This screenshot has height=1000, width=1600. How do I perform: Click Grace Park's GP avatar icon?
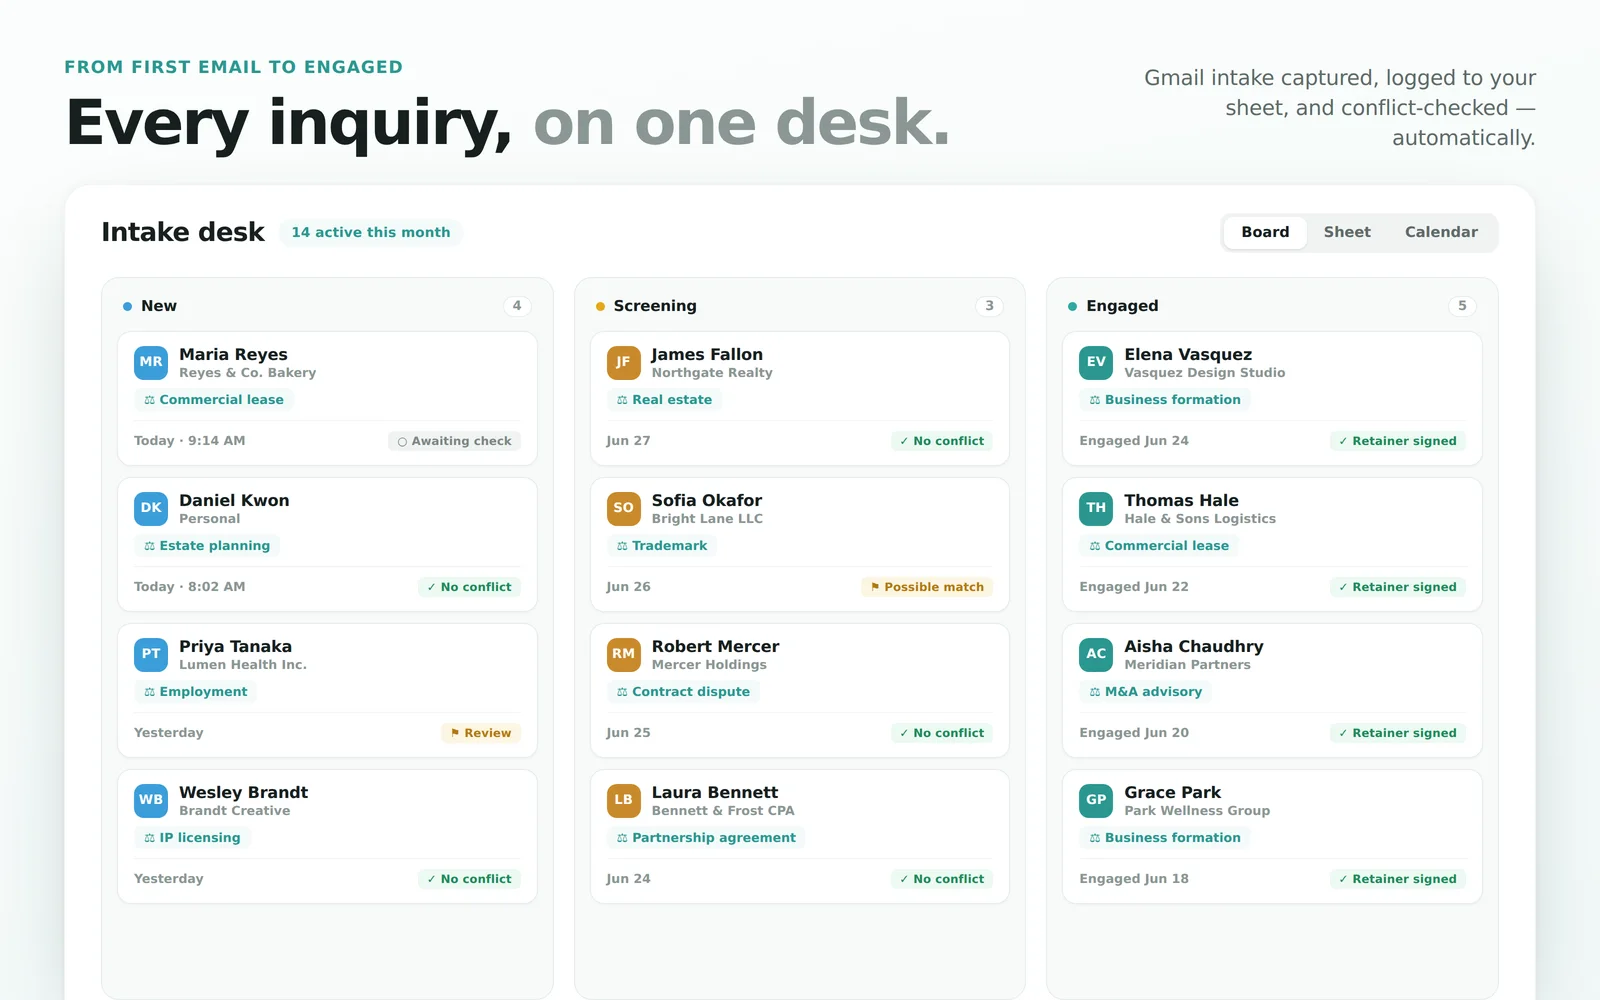point(1096,800)
